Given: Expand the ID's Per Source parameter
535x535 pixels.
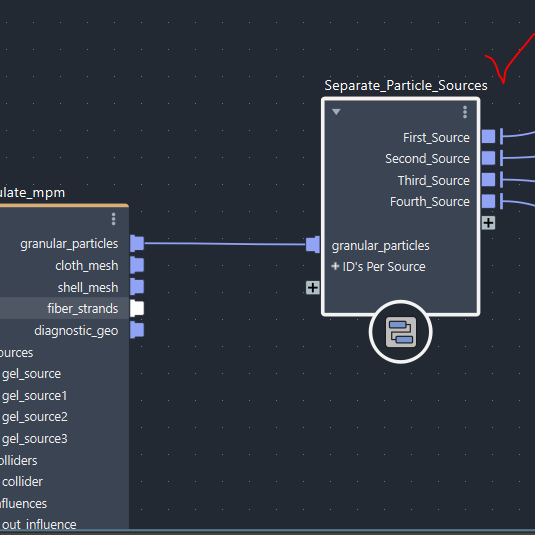Looking at the screenshot, I should 335,266.
